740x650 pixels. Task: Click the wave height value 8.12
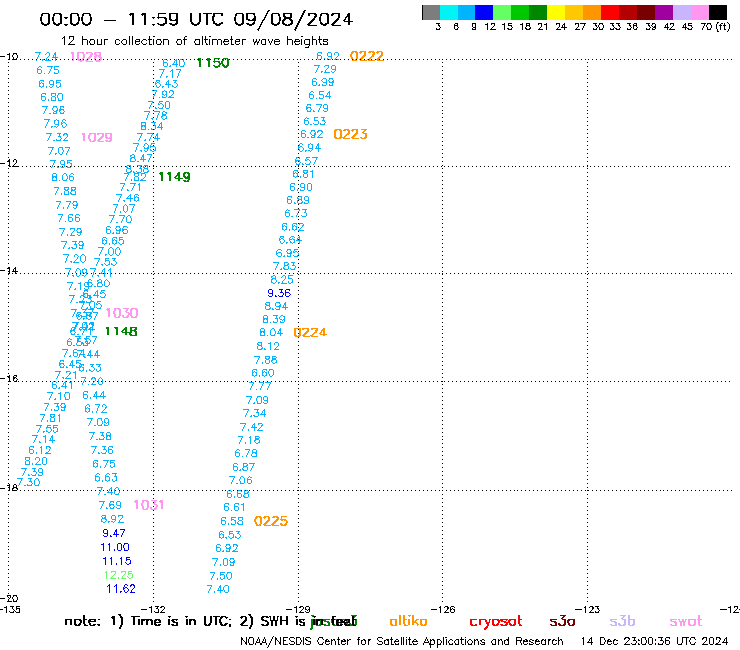pyautogui.click(x=268, y=346)
